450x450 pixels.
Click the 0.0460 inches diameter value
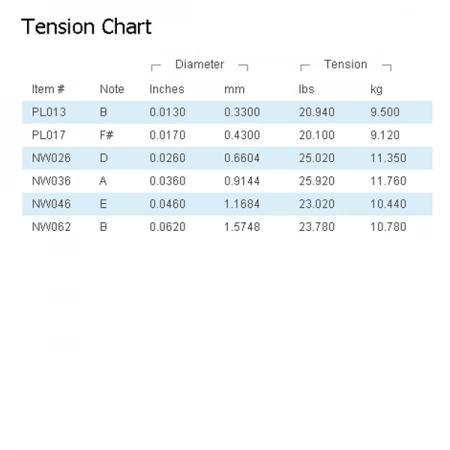click(167, 204)
